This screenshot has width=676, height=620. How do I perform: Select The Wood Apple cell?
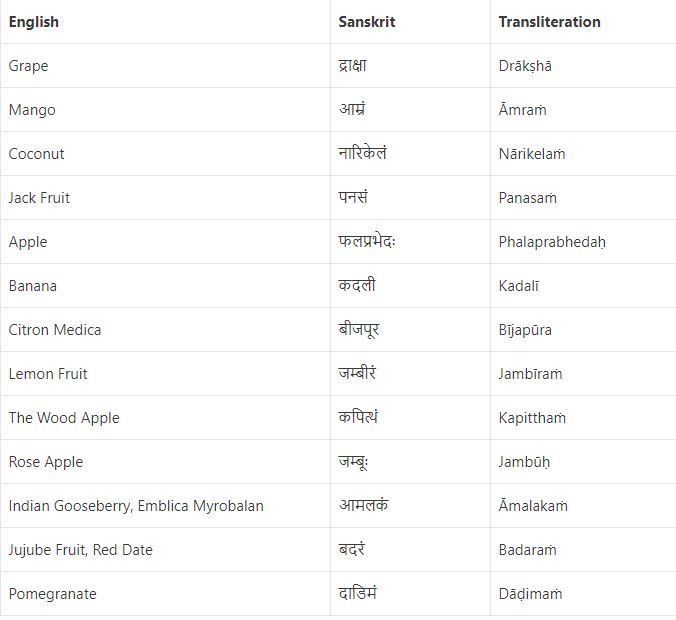(64, 418)
